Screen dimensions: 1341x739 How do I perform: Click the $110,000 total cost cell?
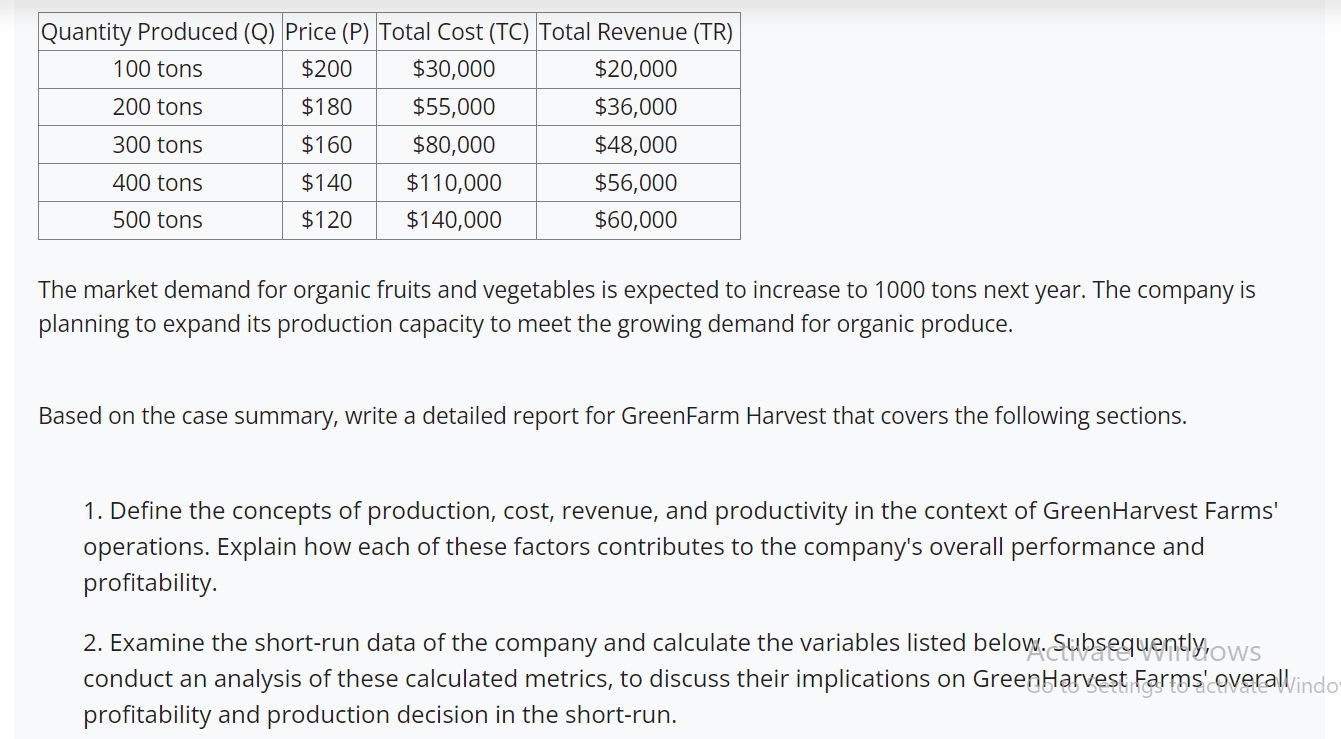click(x=454, y=183)
